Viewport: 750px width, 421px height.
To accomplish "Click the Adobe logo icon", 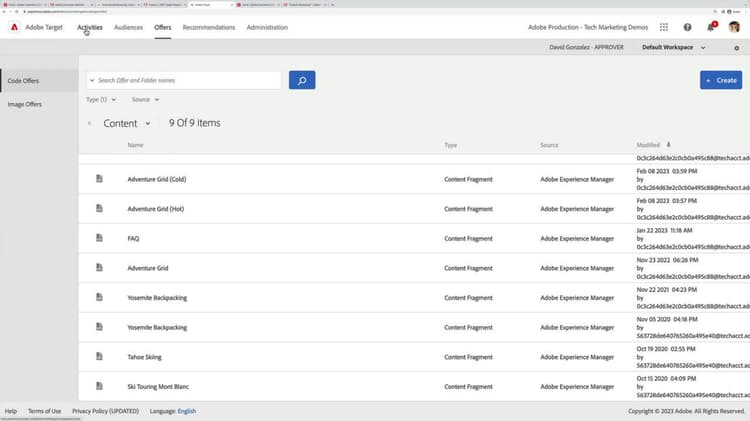I will [14, 27].
